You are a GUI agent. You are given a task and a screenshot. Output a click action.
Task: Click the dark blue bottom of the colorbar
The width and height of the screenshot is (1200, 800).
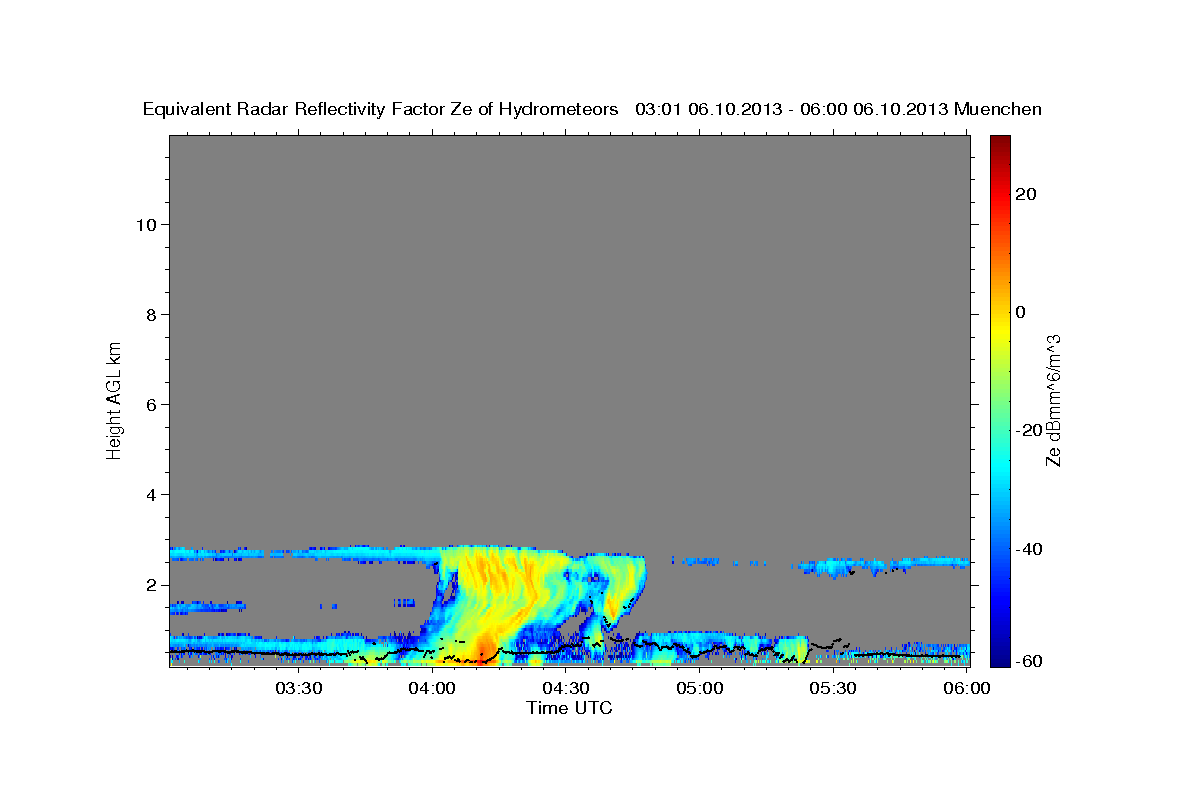click(x=1000, y=658)
